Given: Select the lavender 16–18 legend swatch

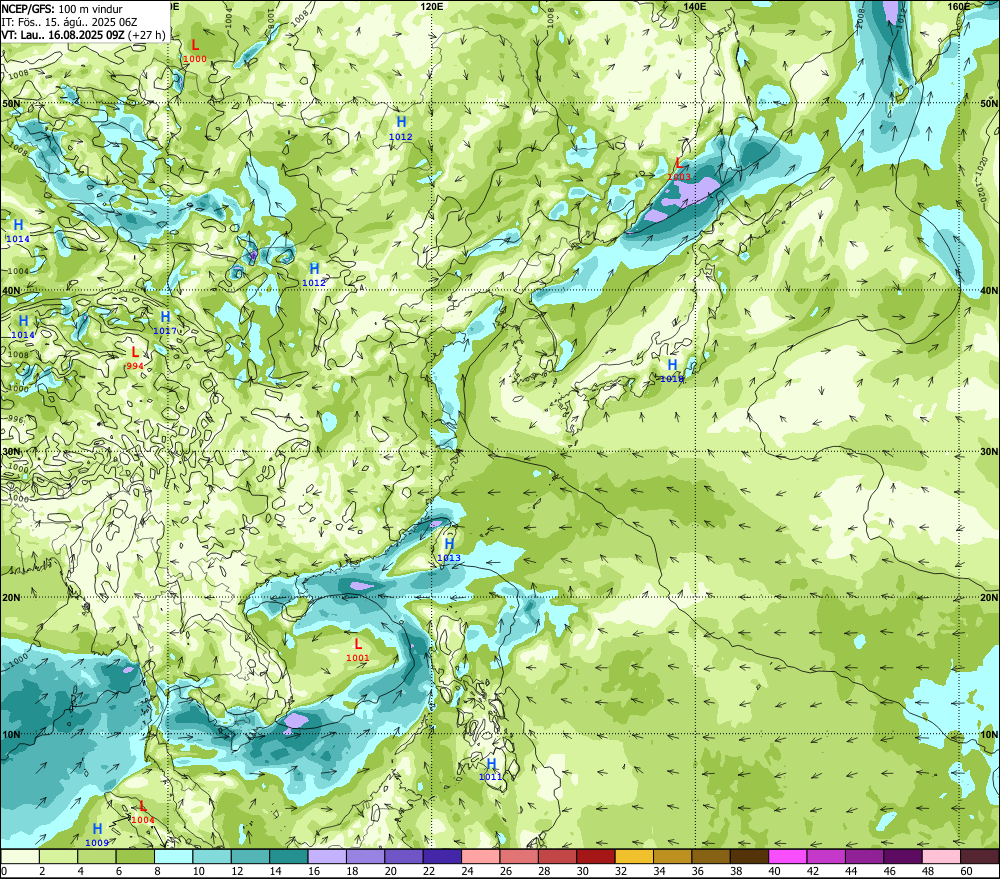Looking at the screenshot, I should 327,857.
